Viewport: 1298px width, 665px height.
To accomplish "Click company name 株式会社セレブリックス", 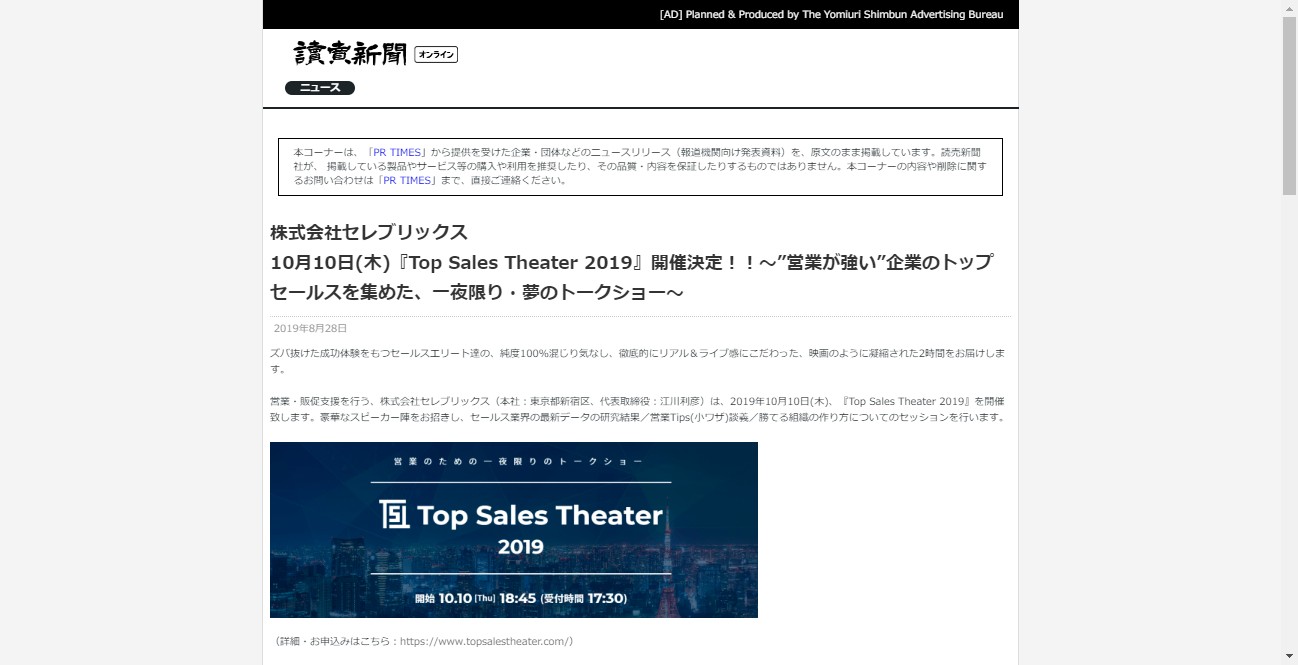I will [x=369, y=233].
